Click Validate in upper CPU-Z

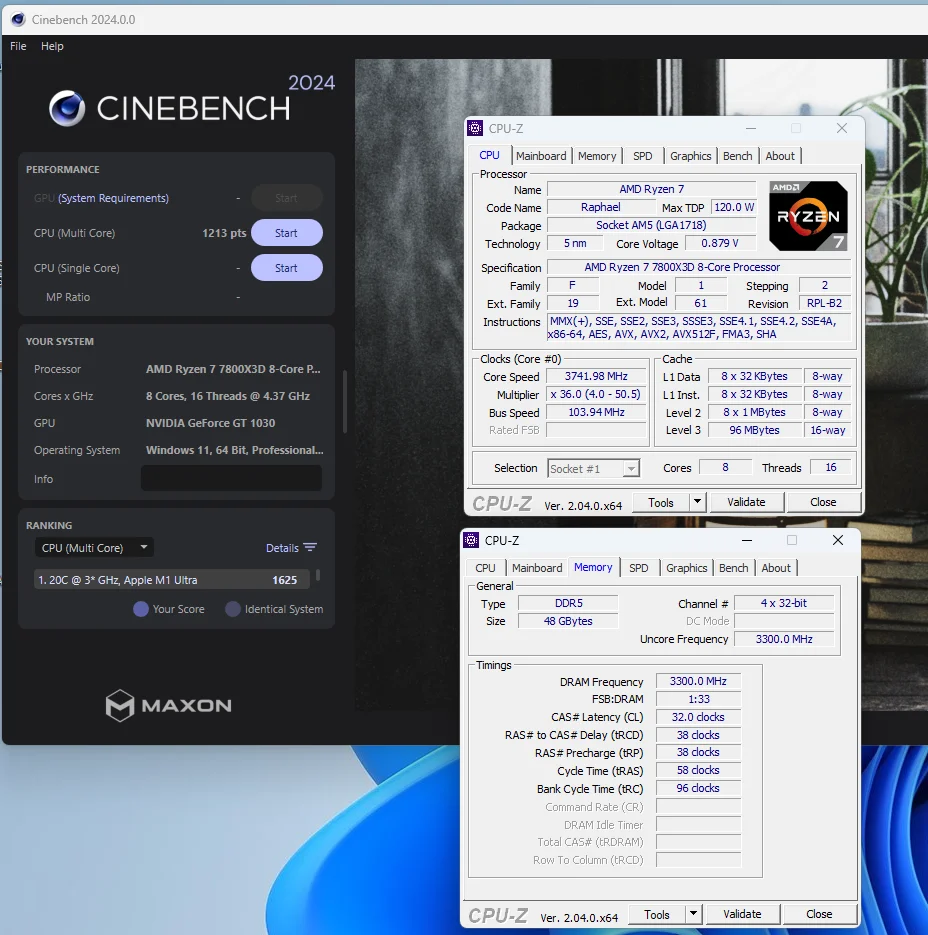(746, 502)
